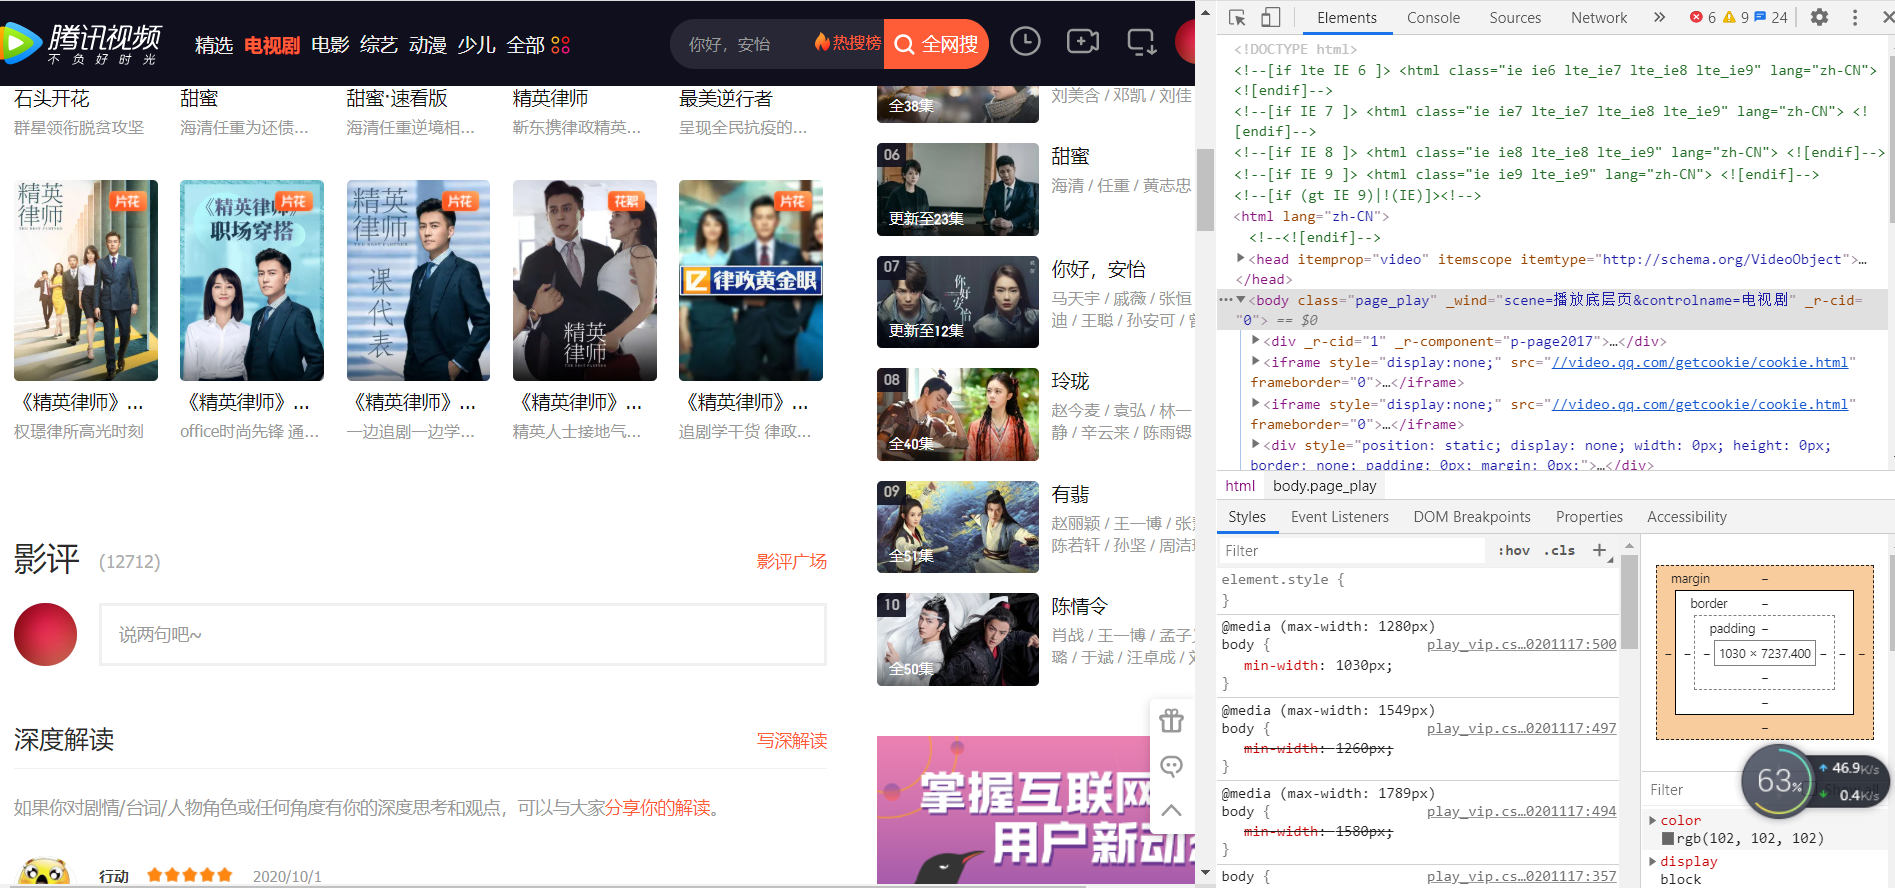The image size is (1895, 888).
Task: Open DevTools settings gear
Action: point(1819,17)
